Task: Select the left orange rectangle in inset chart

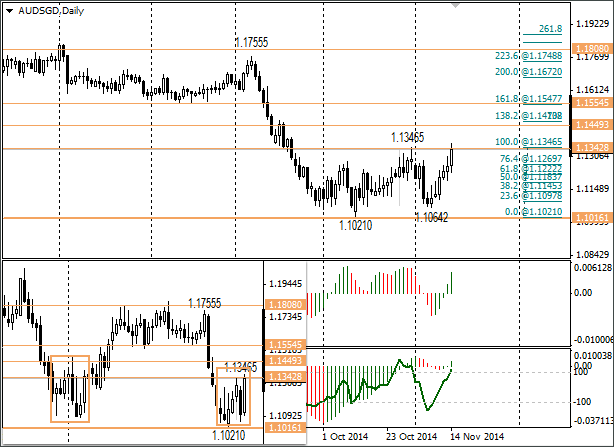Action: (x=70, y=389)
